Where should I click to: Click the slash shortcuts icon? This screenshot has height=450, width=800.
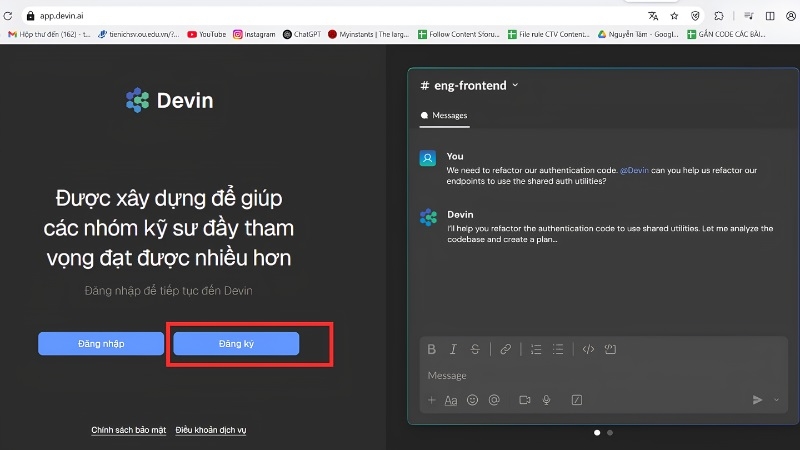577,400
